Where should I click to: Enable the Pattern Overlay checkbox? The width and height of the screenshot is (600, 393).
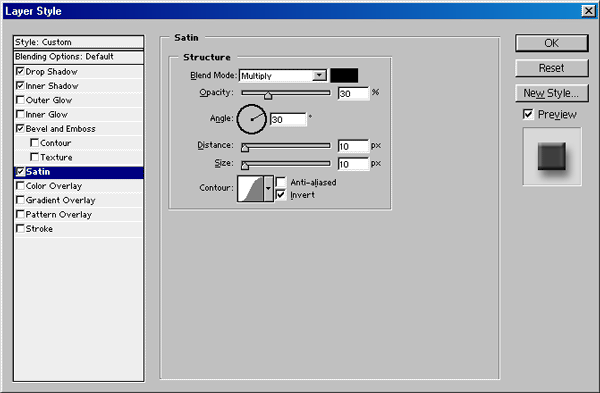pyautogui.click(x=20, y=214)
